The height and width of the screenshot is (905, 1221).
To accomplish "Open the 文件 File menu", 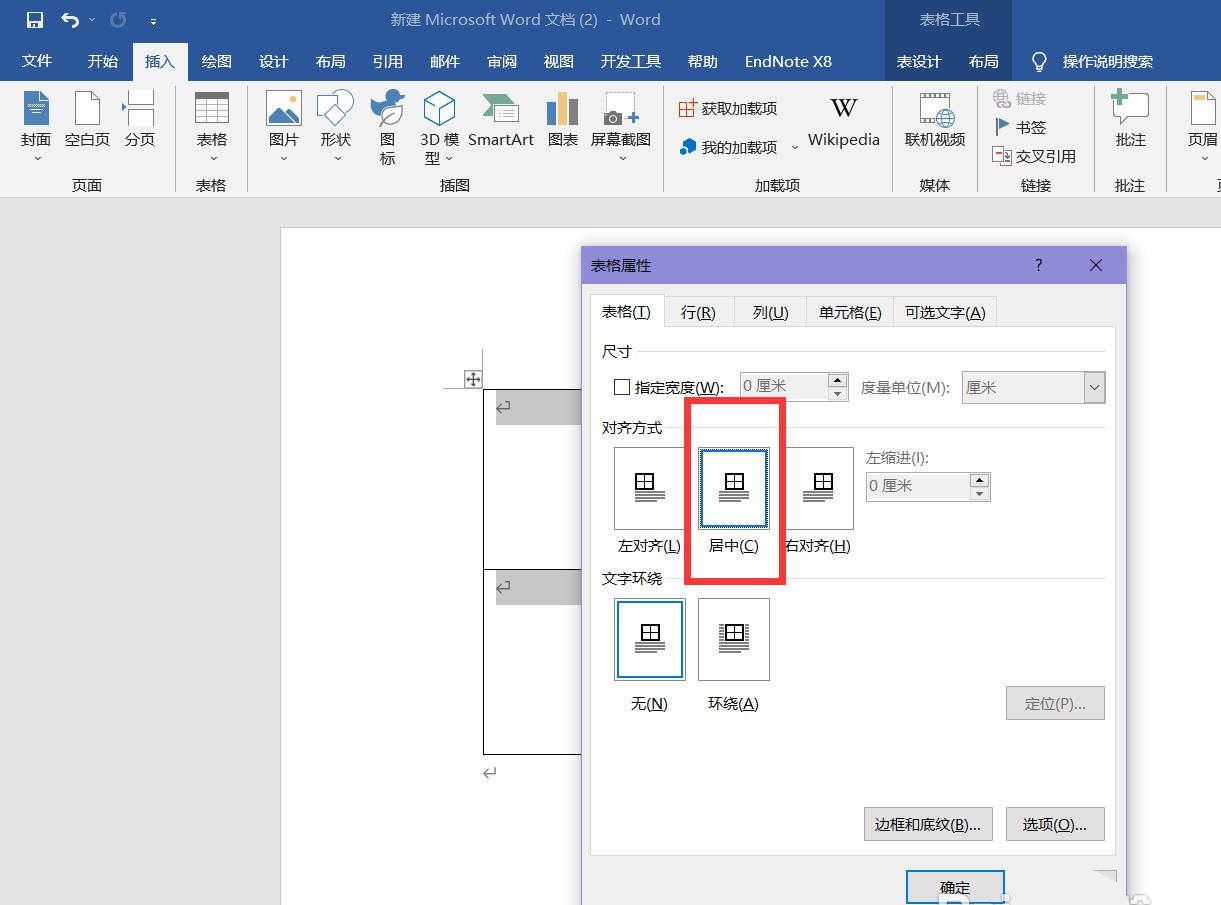I will tap(37, 61).
